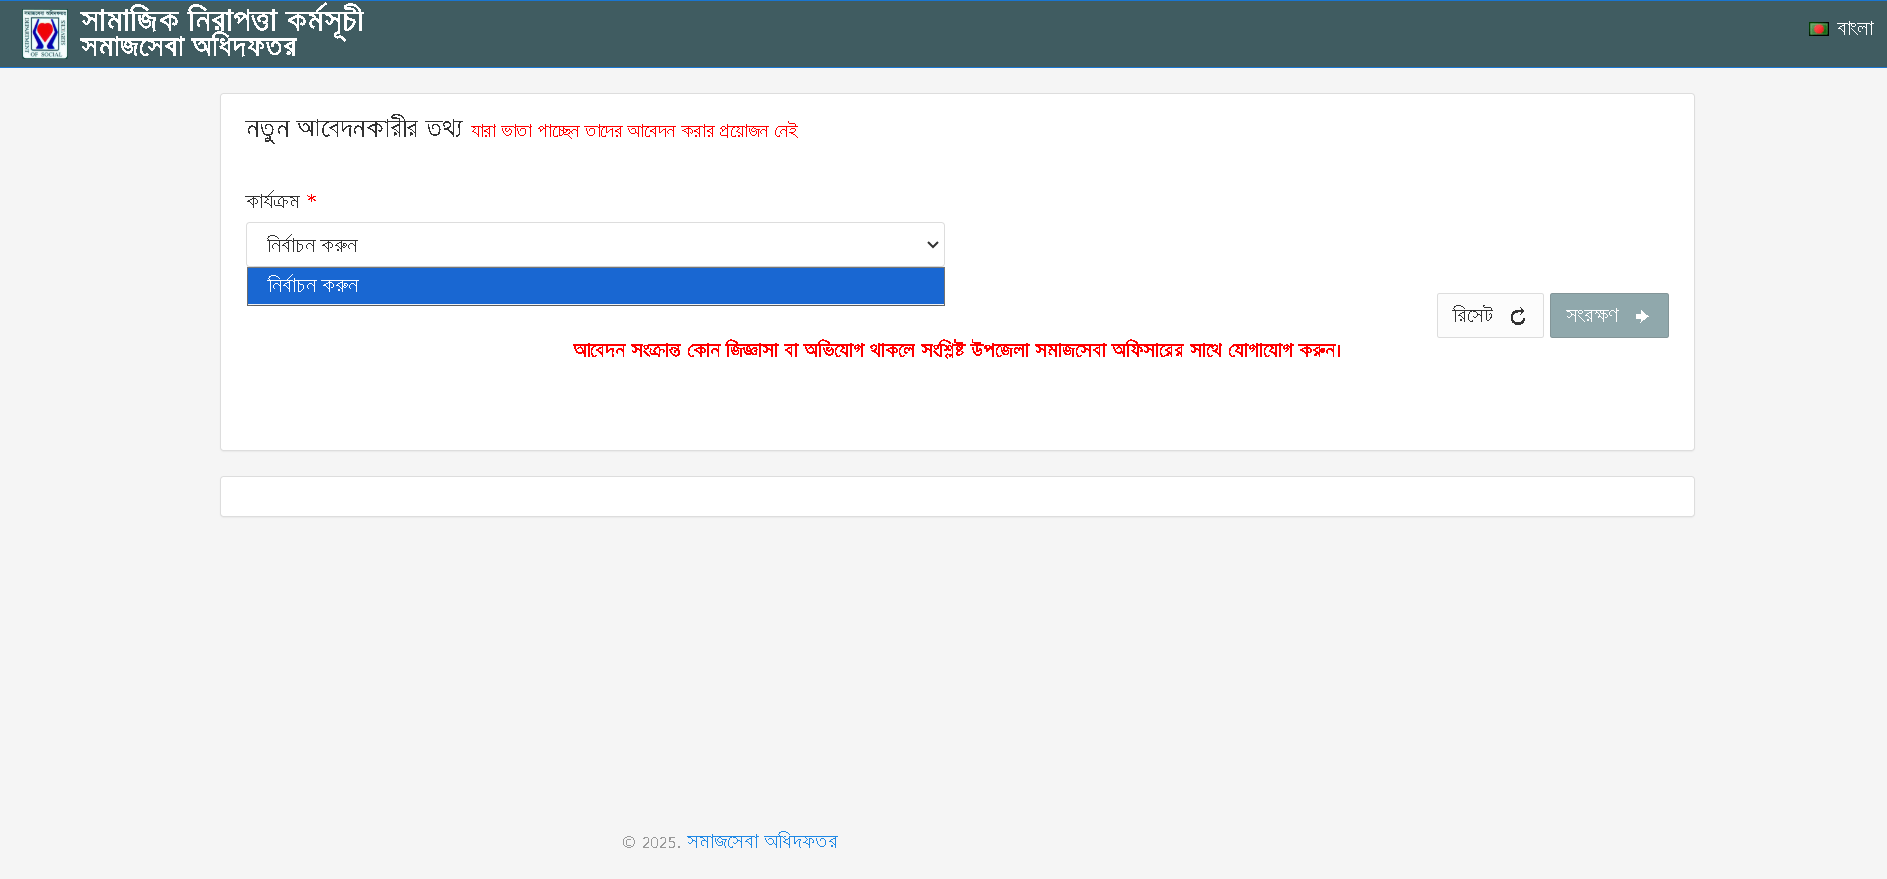Click the © 2025 copyright text
Image resolution: width=1887 pixels, height=879 pixels.
[651, 843]
